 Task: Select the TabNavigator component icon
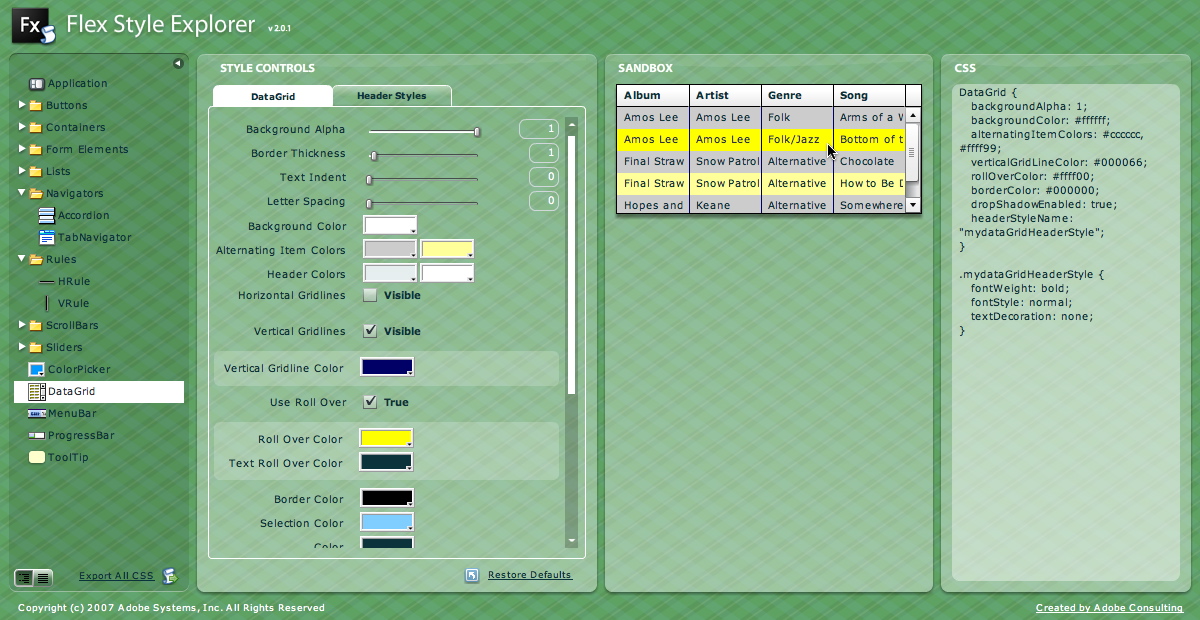(47, 238)
